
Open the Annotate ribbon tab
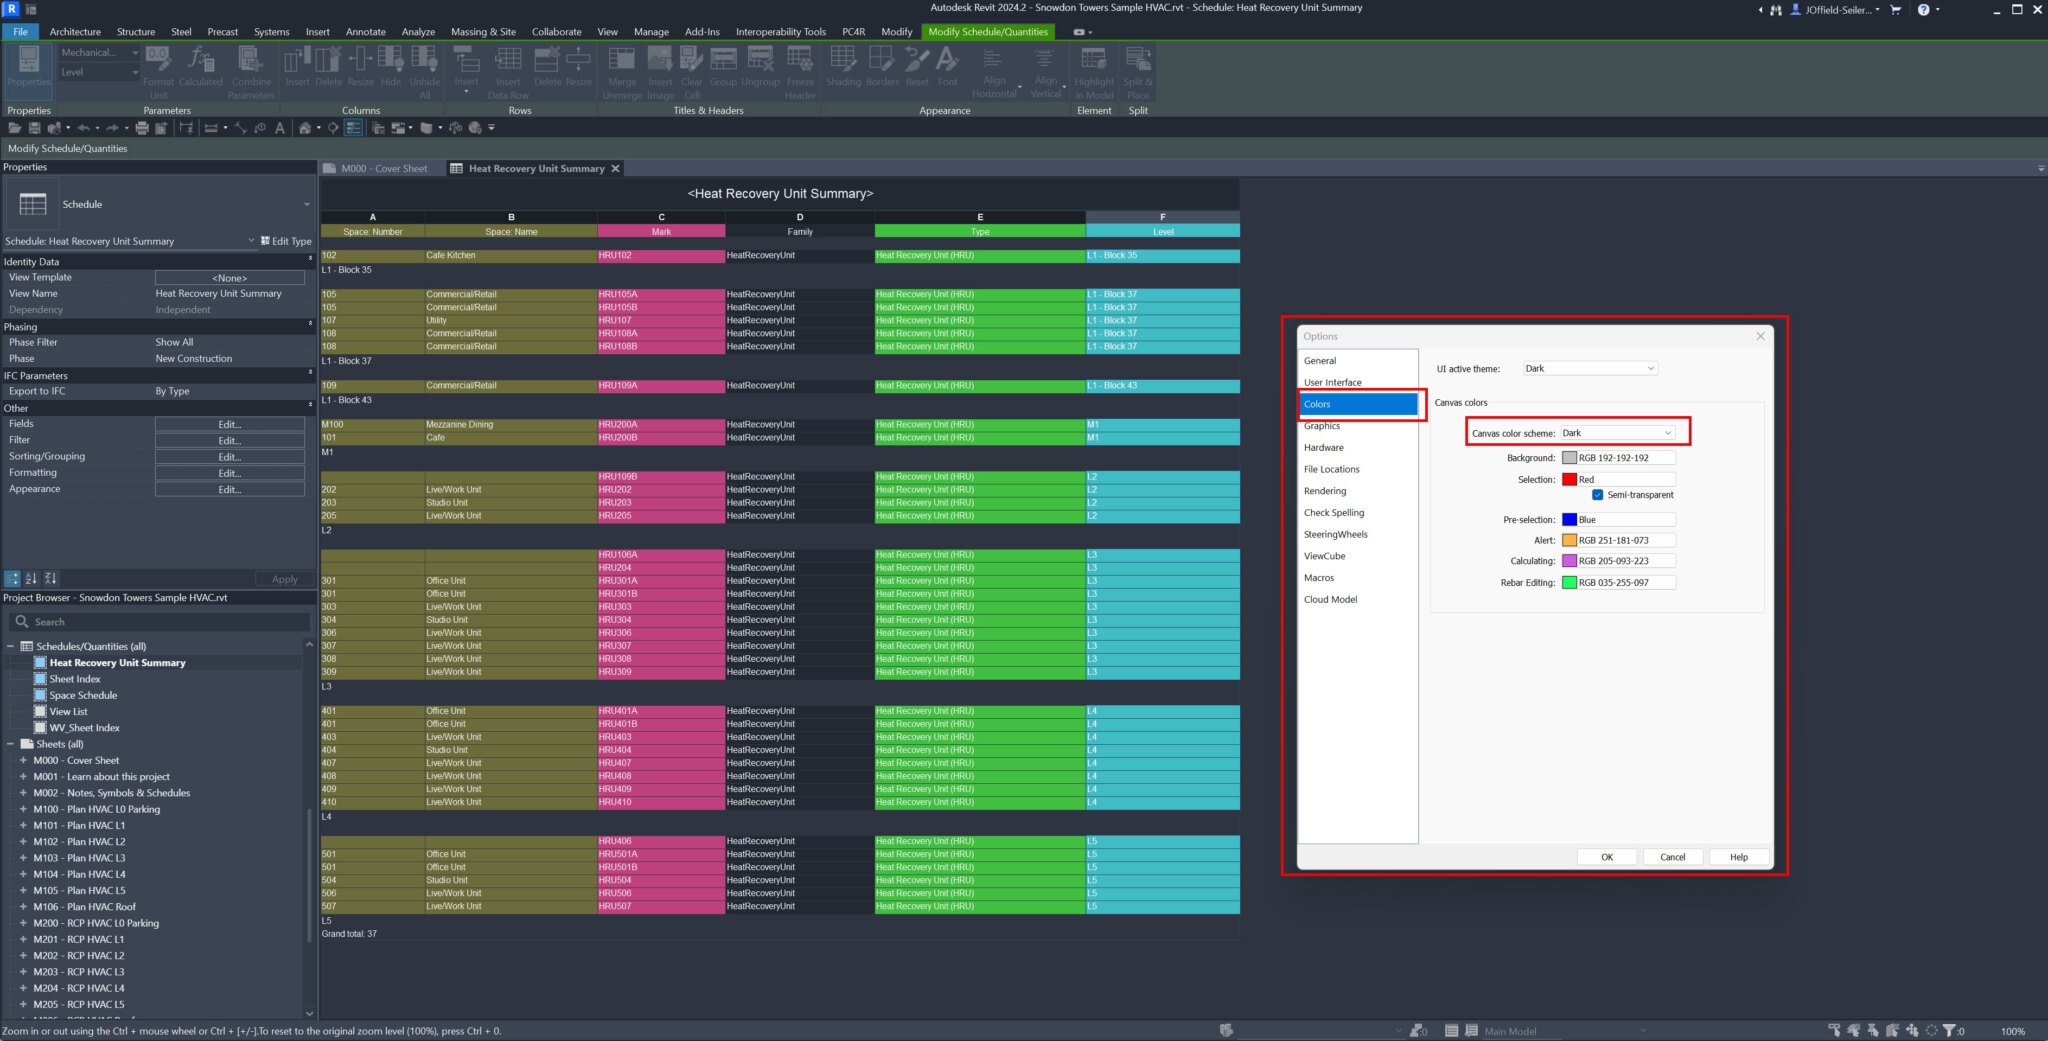click(365, 32)
